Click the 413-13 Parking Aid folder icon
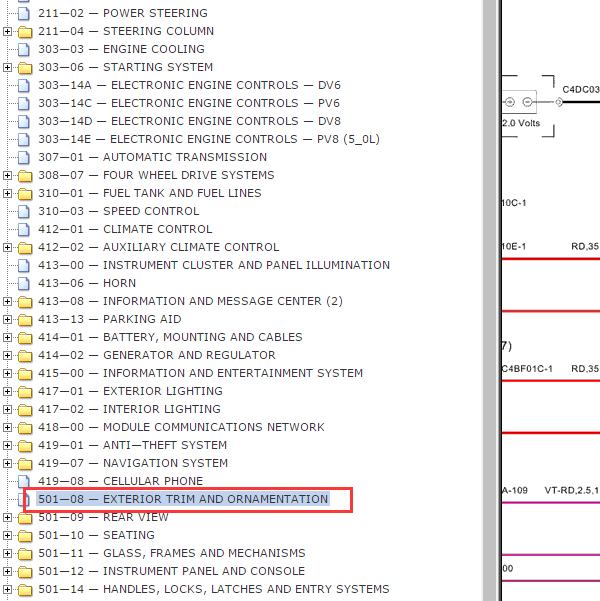This screenshot has height=601, width=600. click(25, 320)
